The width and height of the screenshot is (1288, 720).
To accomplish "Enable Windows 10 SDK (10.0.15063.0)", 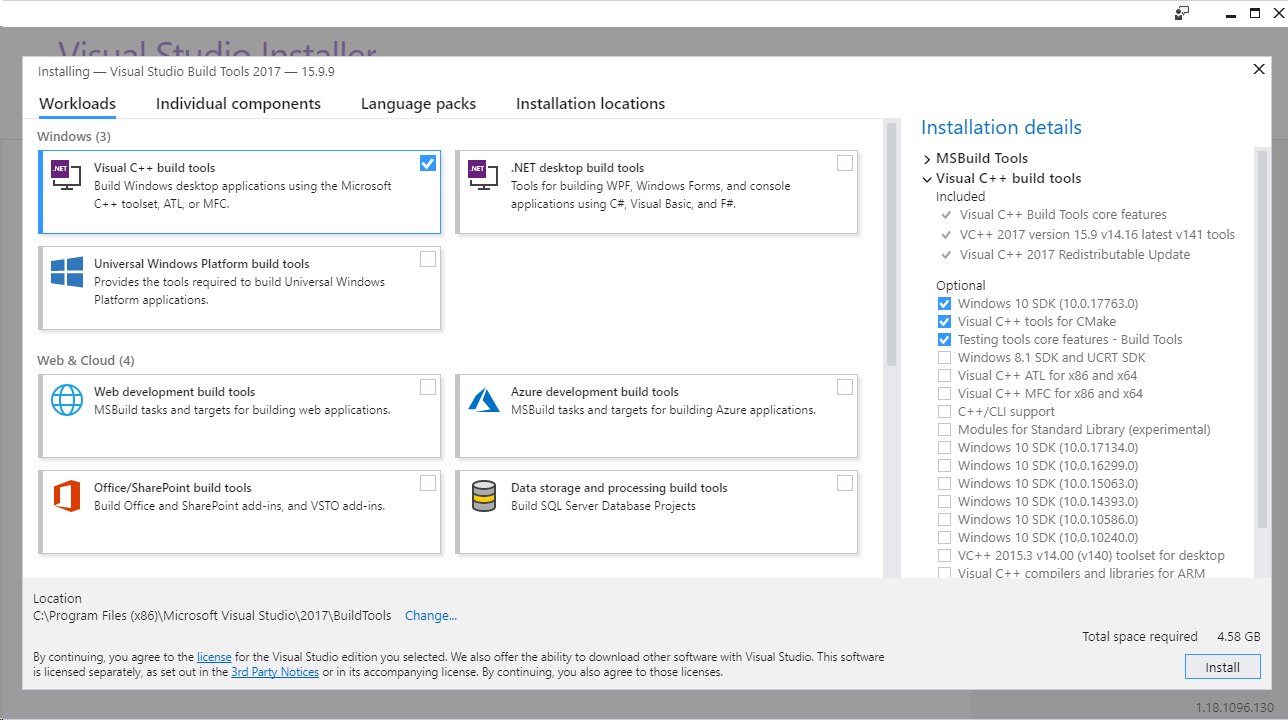I will (x=944, y=484).
